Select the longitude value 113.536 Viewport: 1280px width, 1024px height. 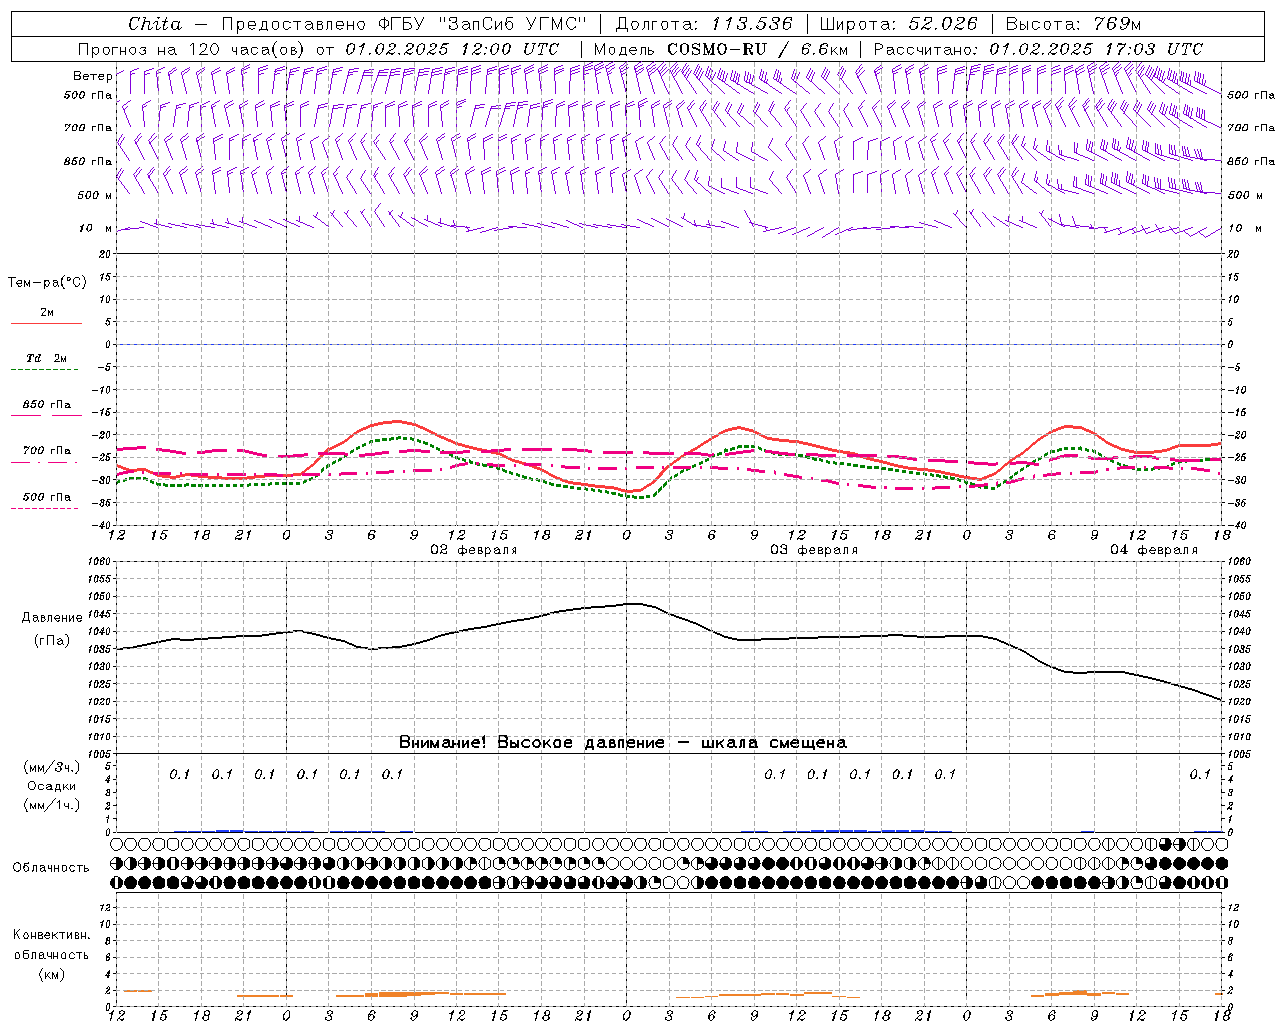pyautogui.click(x=751, y=24)
